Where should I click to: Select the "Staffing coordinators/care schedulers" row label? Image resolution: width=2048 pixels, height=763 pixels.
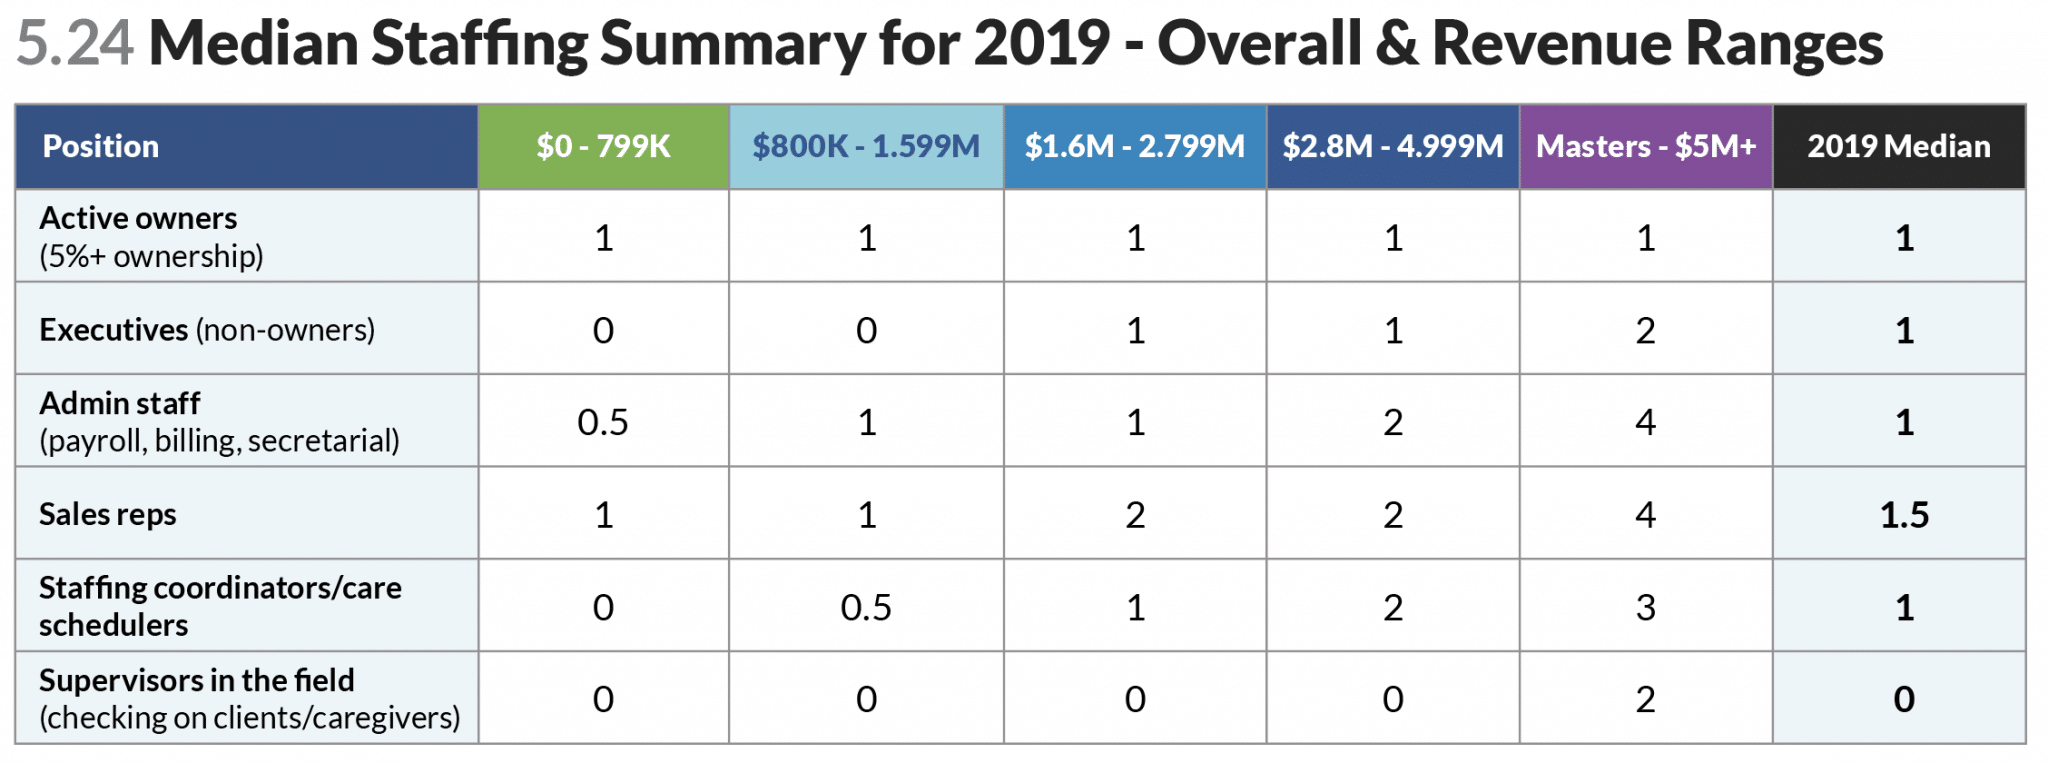[x=220, y=606]
